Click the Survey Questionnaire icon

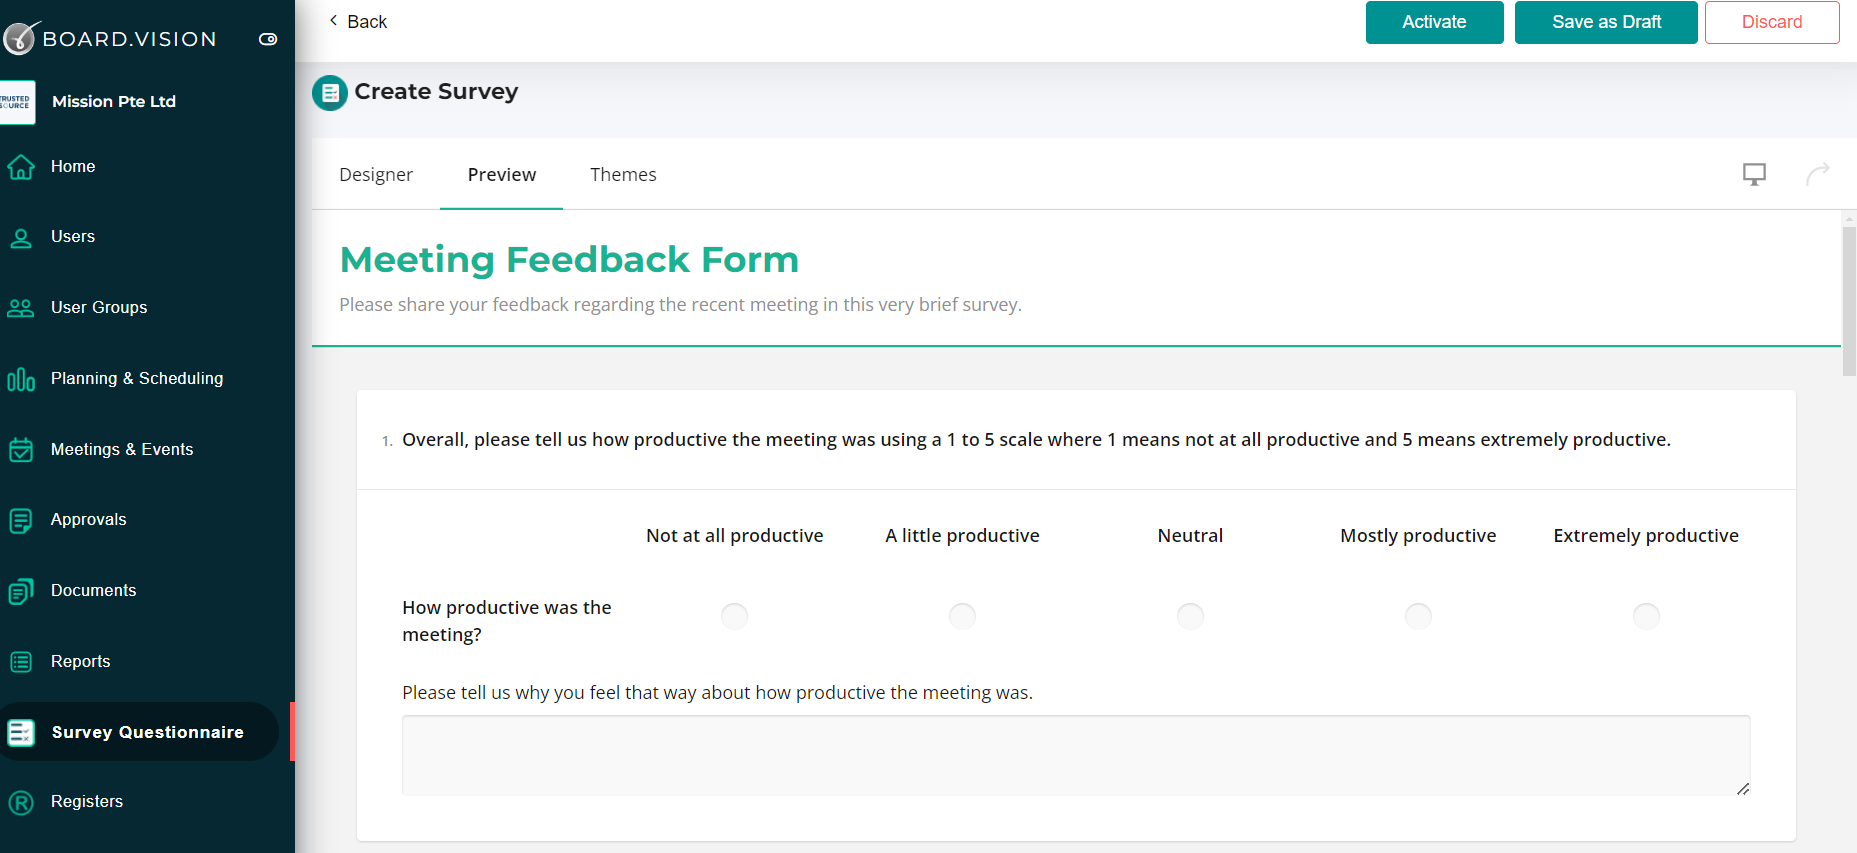(x=21, y=733)
